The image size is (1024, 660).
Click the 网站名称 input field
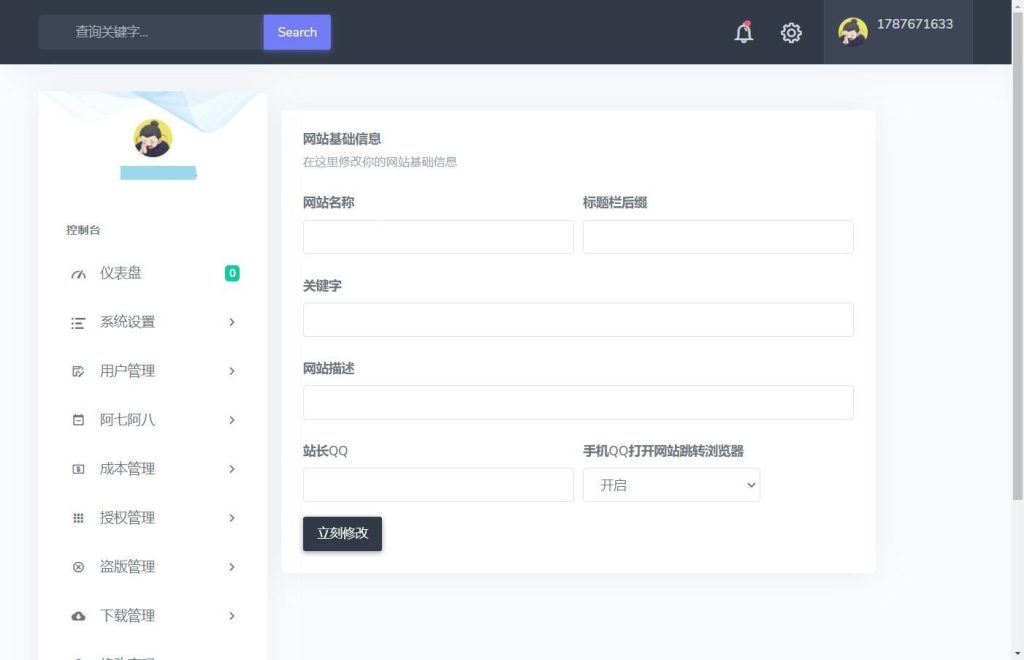click(x=437, y=237)
